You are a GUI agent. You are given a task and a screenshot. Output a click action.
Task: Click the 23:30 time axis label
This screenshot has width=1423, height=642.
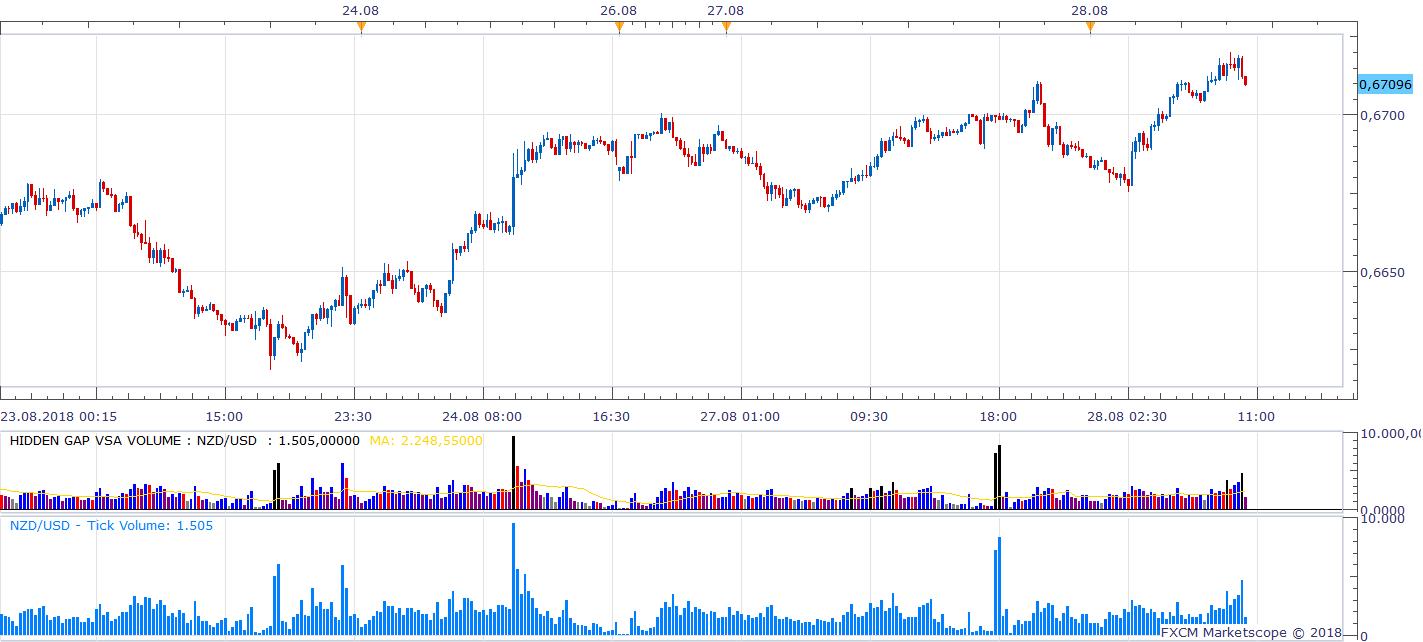point(353,416)
